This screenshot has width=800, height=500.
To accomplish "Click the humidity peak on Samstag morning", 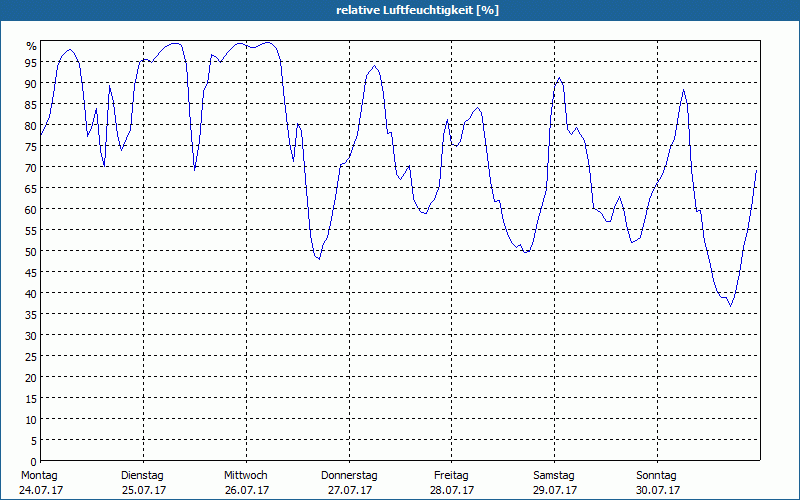I will [x=560, y=78].
